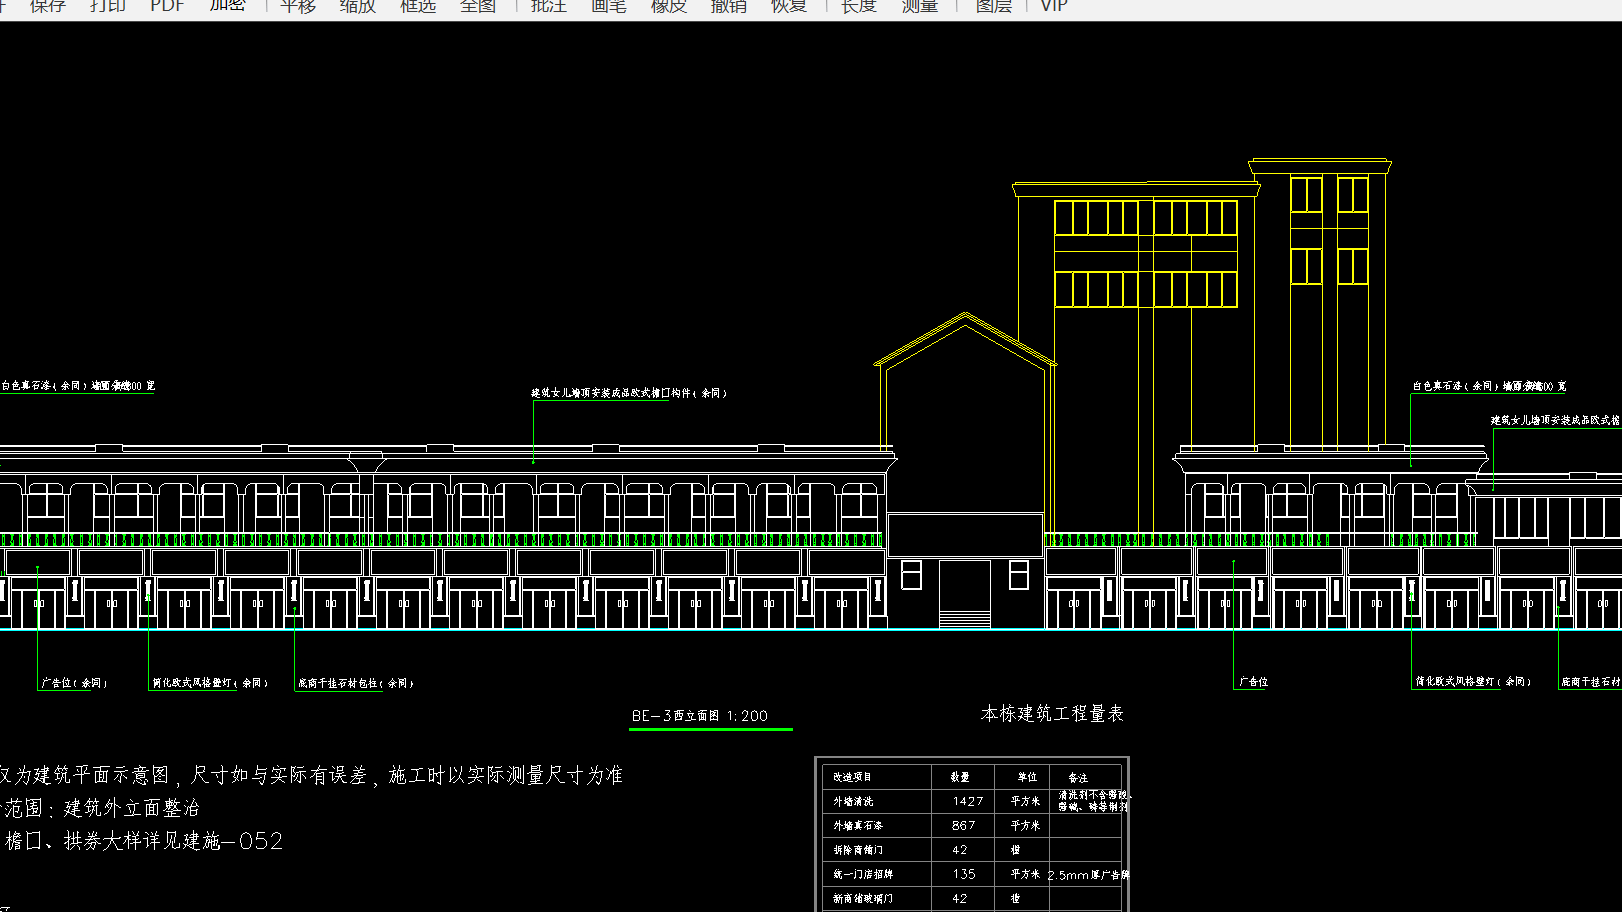This screenshot has width=1622, height=912.
Task: Select the 加密 (Encrypt) toolbar item
Action: pos(228,6)
